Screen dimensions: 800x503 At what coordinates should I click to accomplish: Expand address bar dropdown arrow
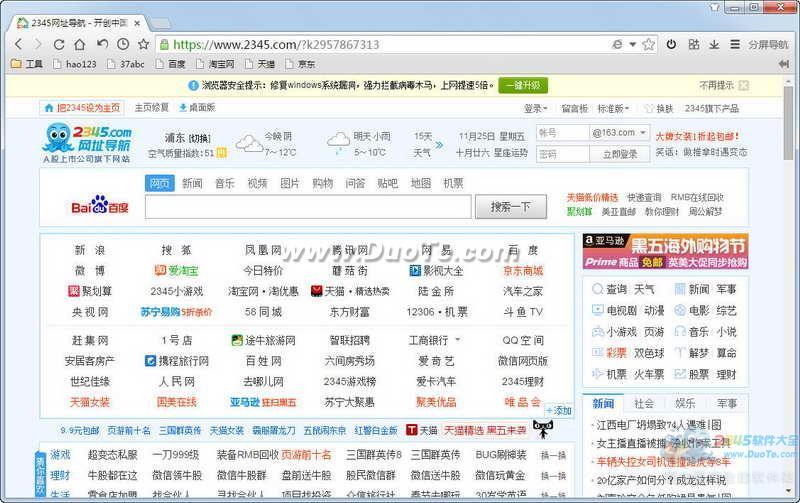pyautogui.click(x=633, y=44)
